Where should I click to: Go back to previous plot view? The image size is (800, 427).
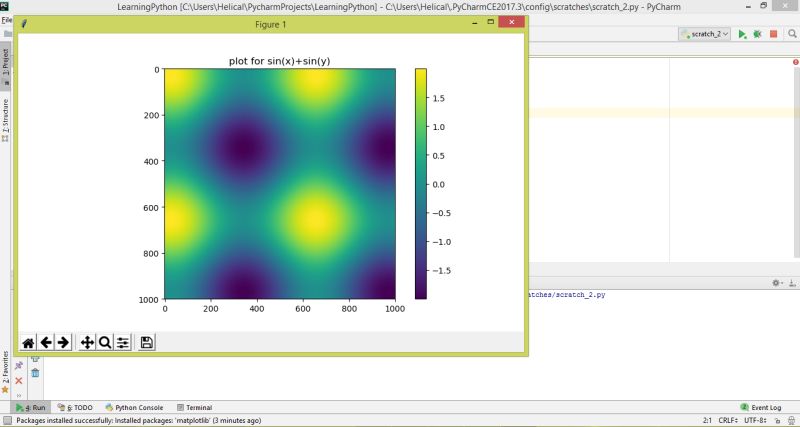point(46,342)
